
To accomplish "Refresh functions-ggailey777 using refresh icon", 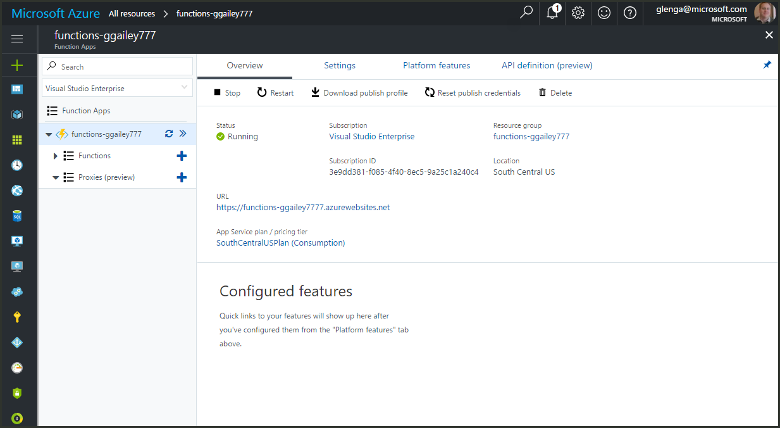I will pos(169,134).
